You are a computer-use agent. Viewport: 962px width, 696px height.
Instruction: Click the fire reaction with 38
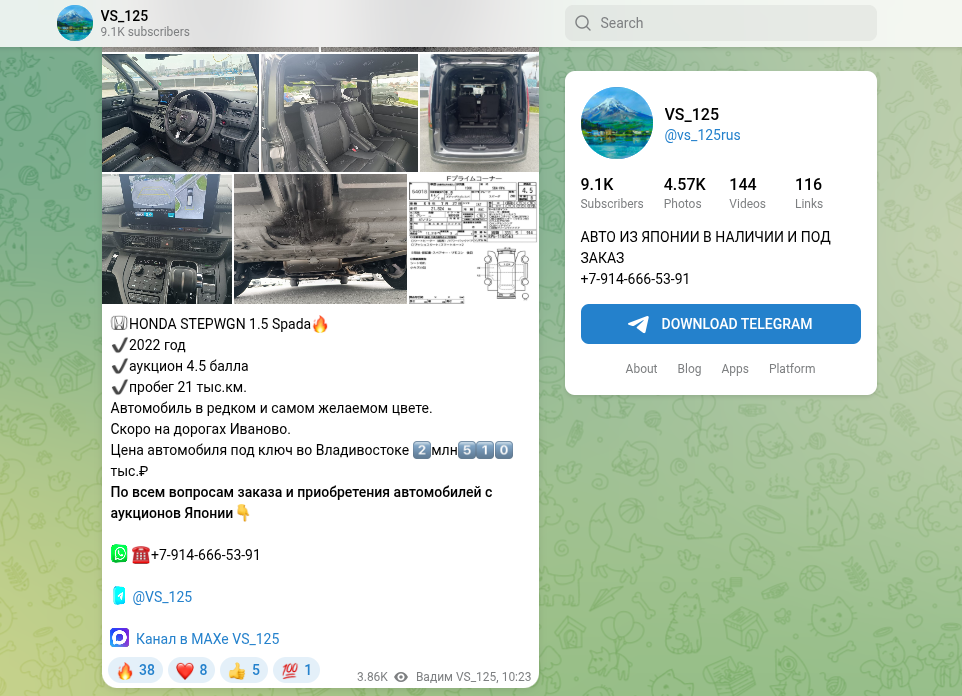136,670
